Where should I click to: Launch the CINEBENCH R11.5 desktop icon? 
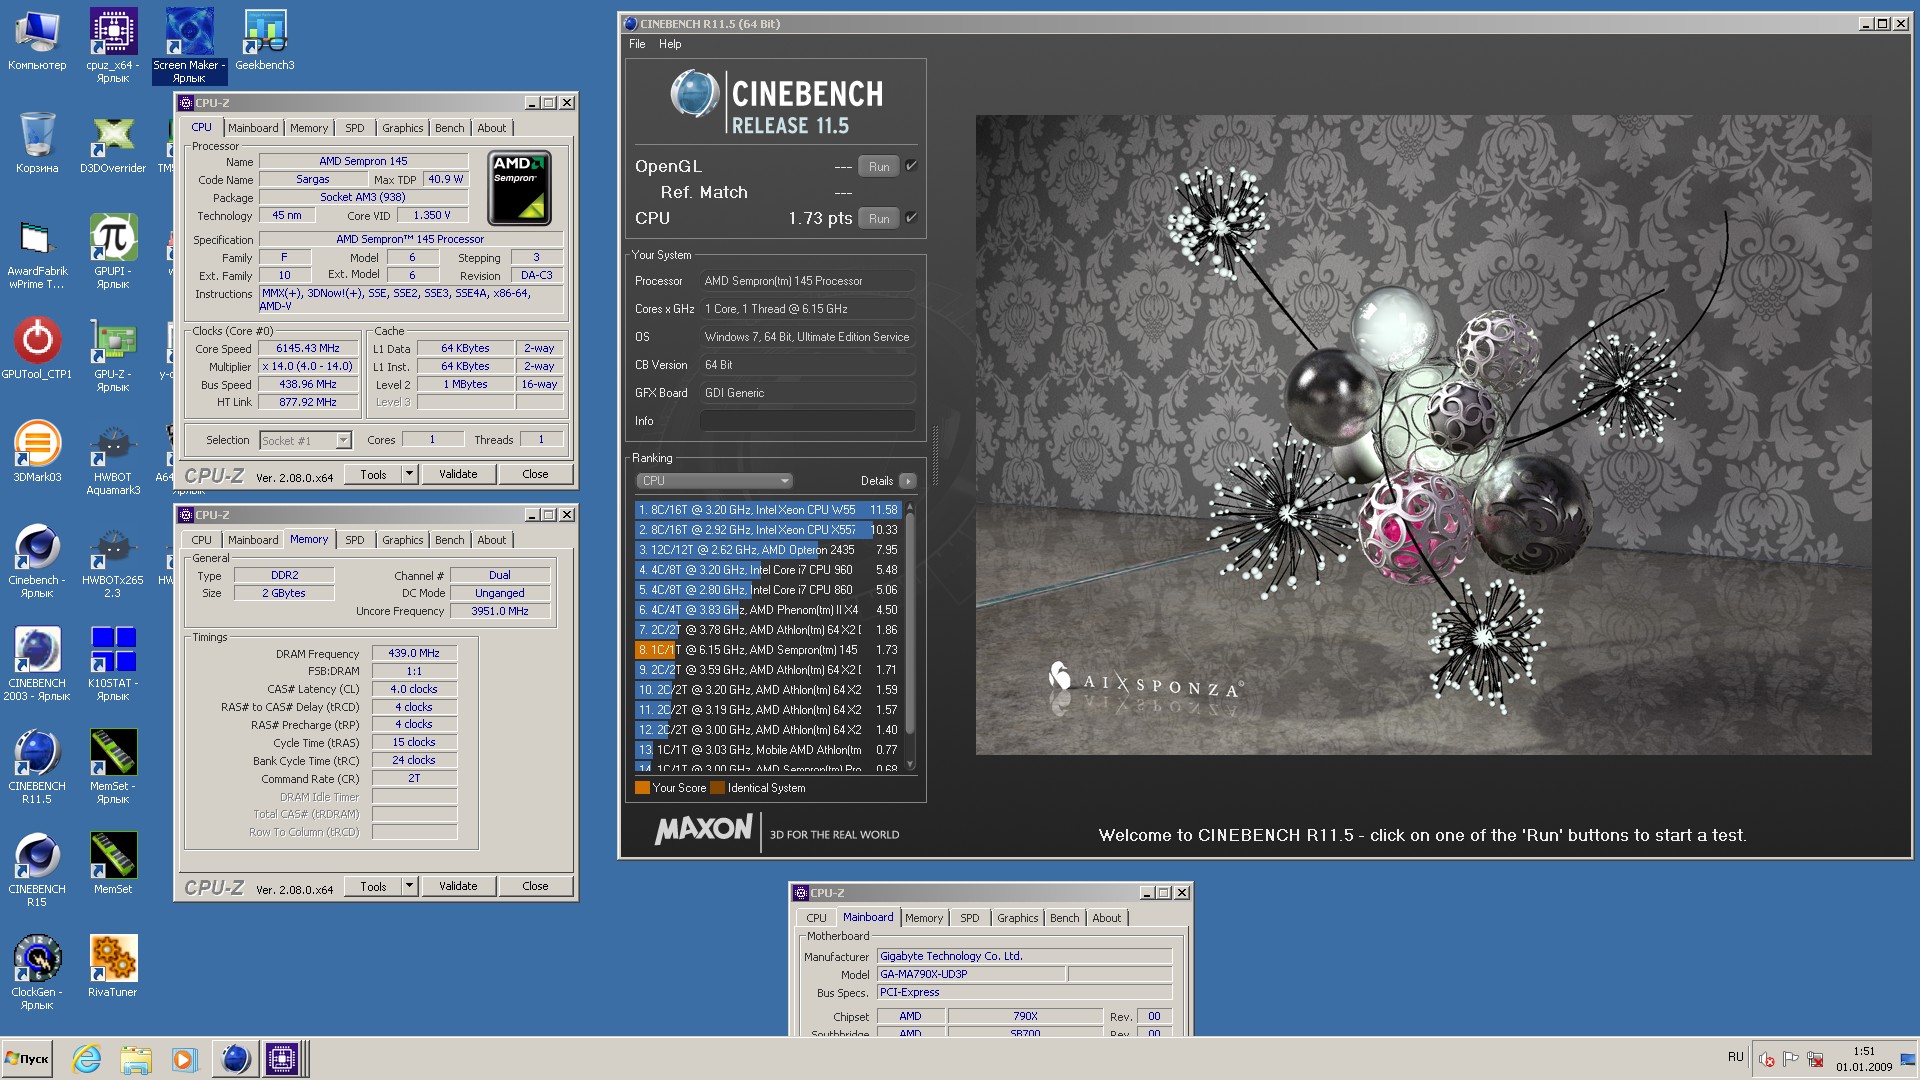[x=37, y=767]
